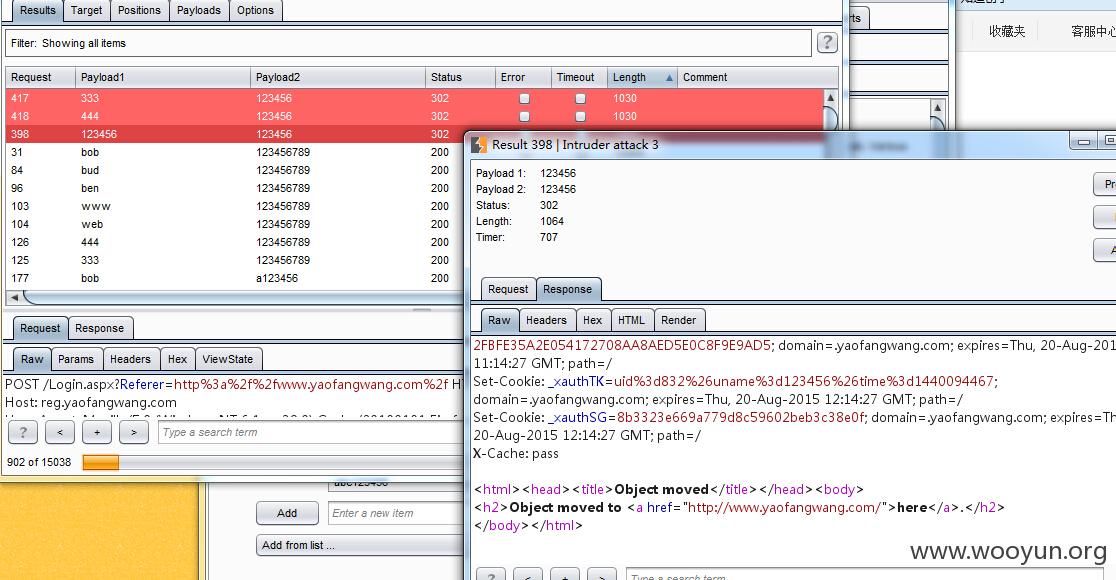Toggle Timeout checkbox for request 418
1116x580 pixels.
click(x=580, y=116)
